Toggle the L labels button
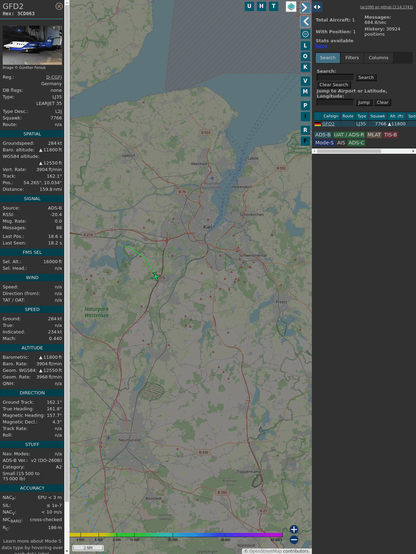416x554 pixels. [305, 46]
